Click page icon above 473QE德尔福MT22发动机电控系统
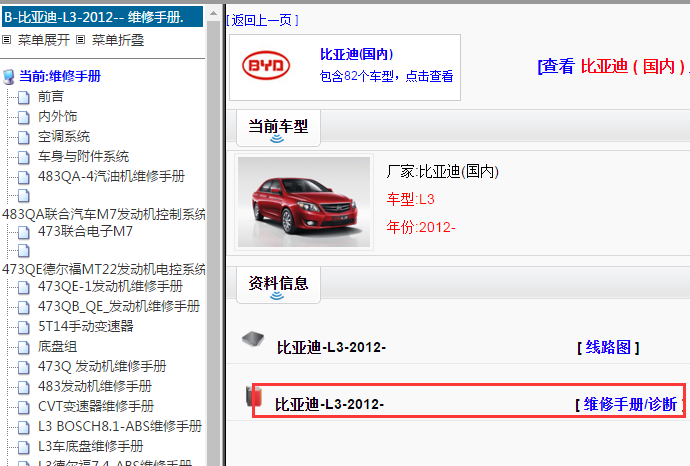The width and height of the screenshot is (690, 466). pos(24,251)
